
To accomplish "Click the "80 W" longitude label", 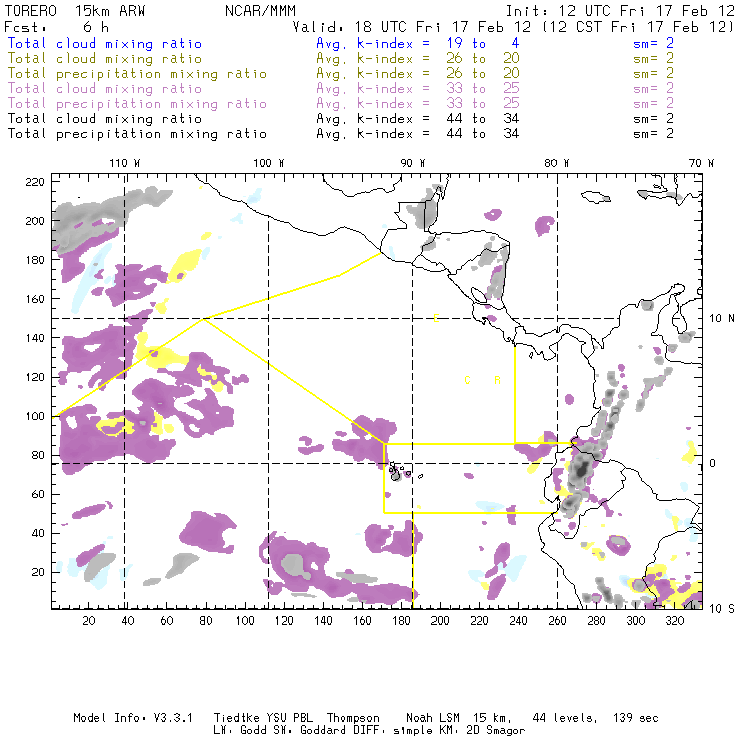I will [557, 163].
